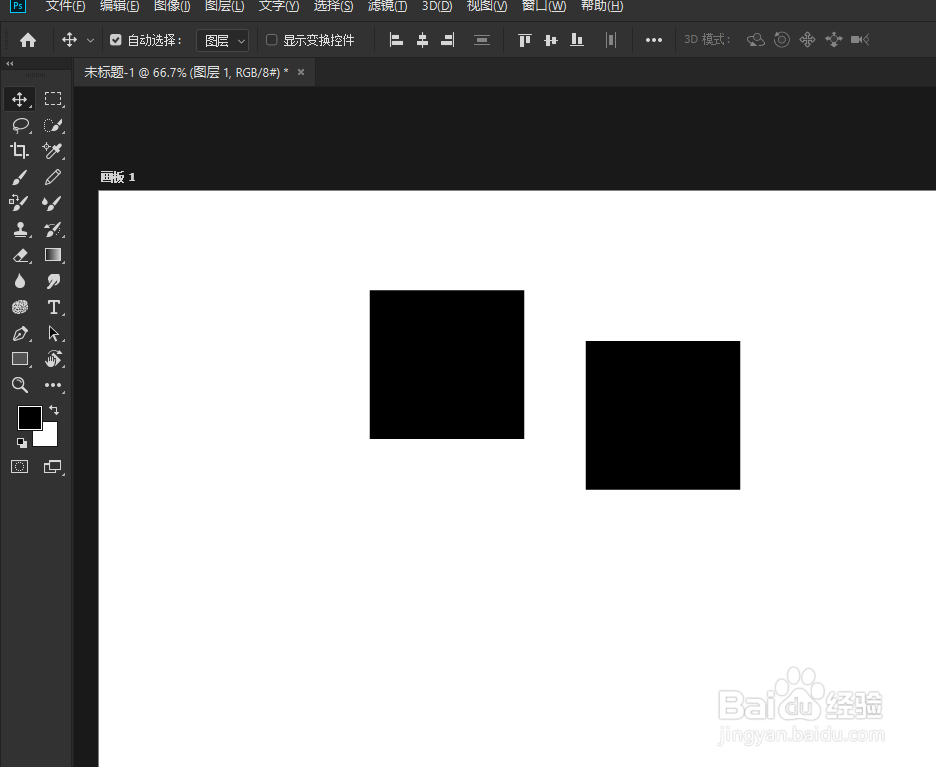Align top edges button
This screenshot has width=936, height=767.
(x=525, y=40)
